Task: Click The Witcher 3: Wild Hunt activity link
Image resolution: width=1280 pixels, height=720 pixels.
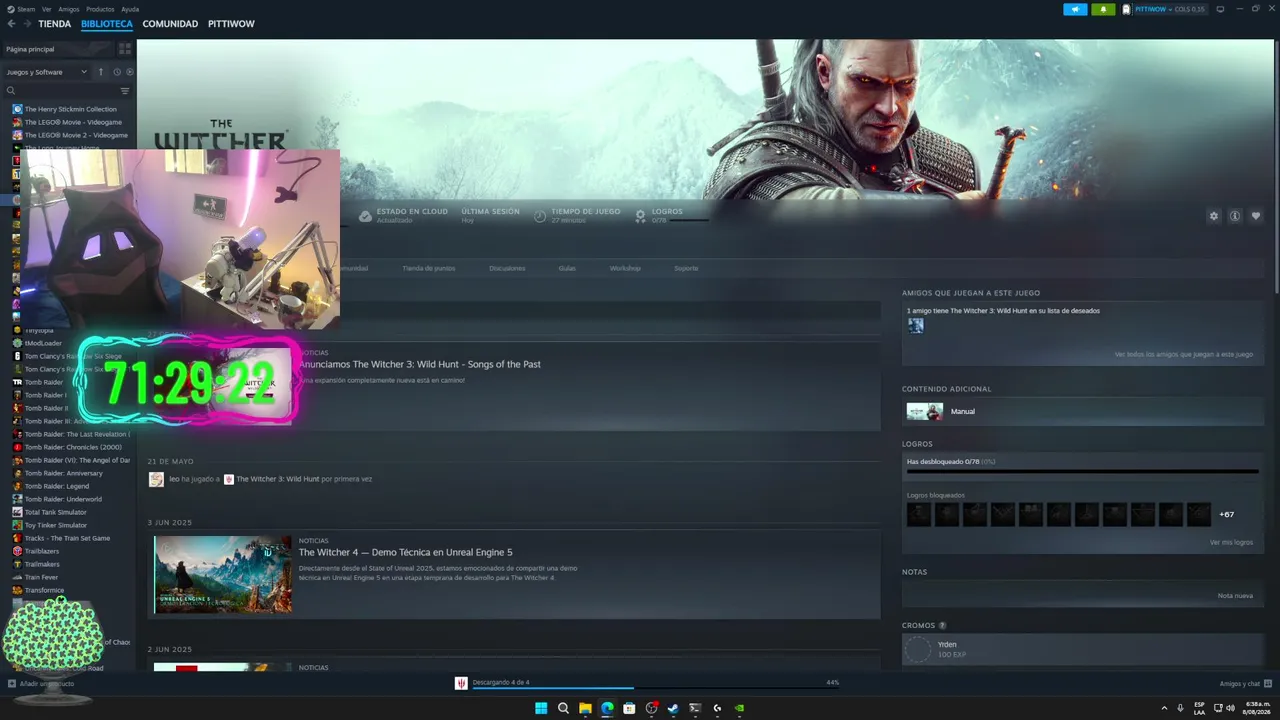Action: tap(278, 479)
